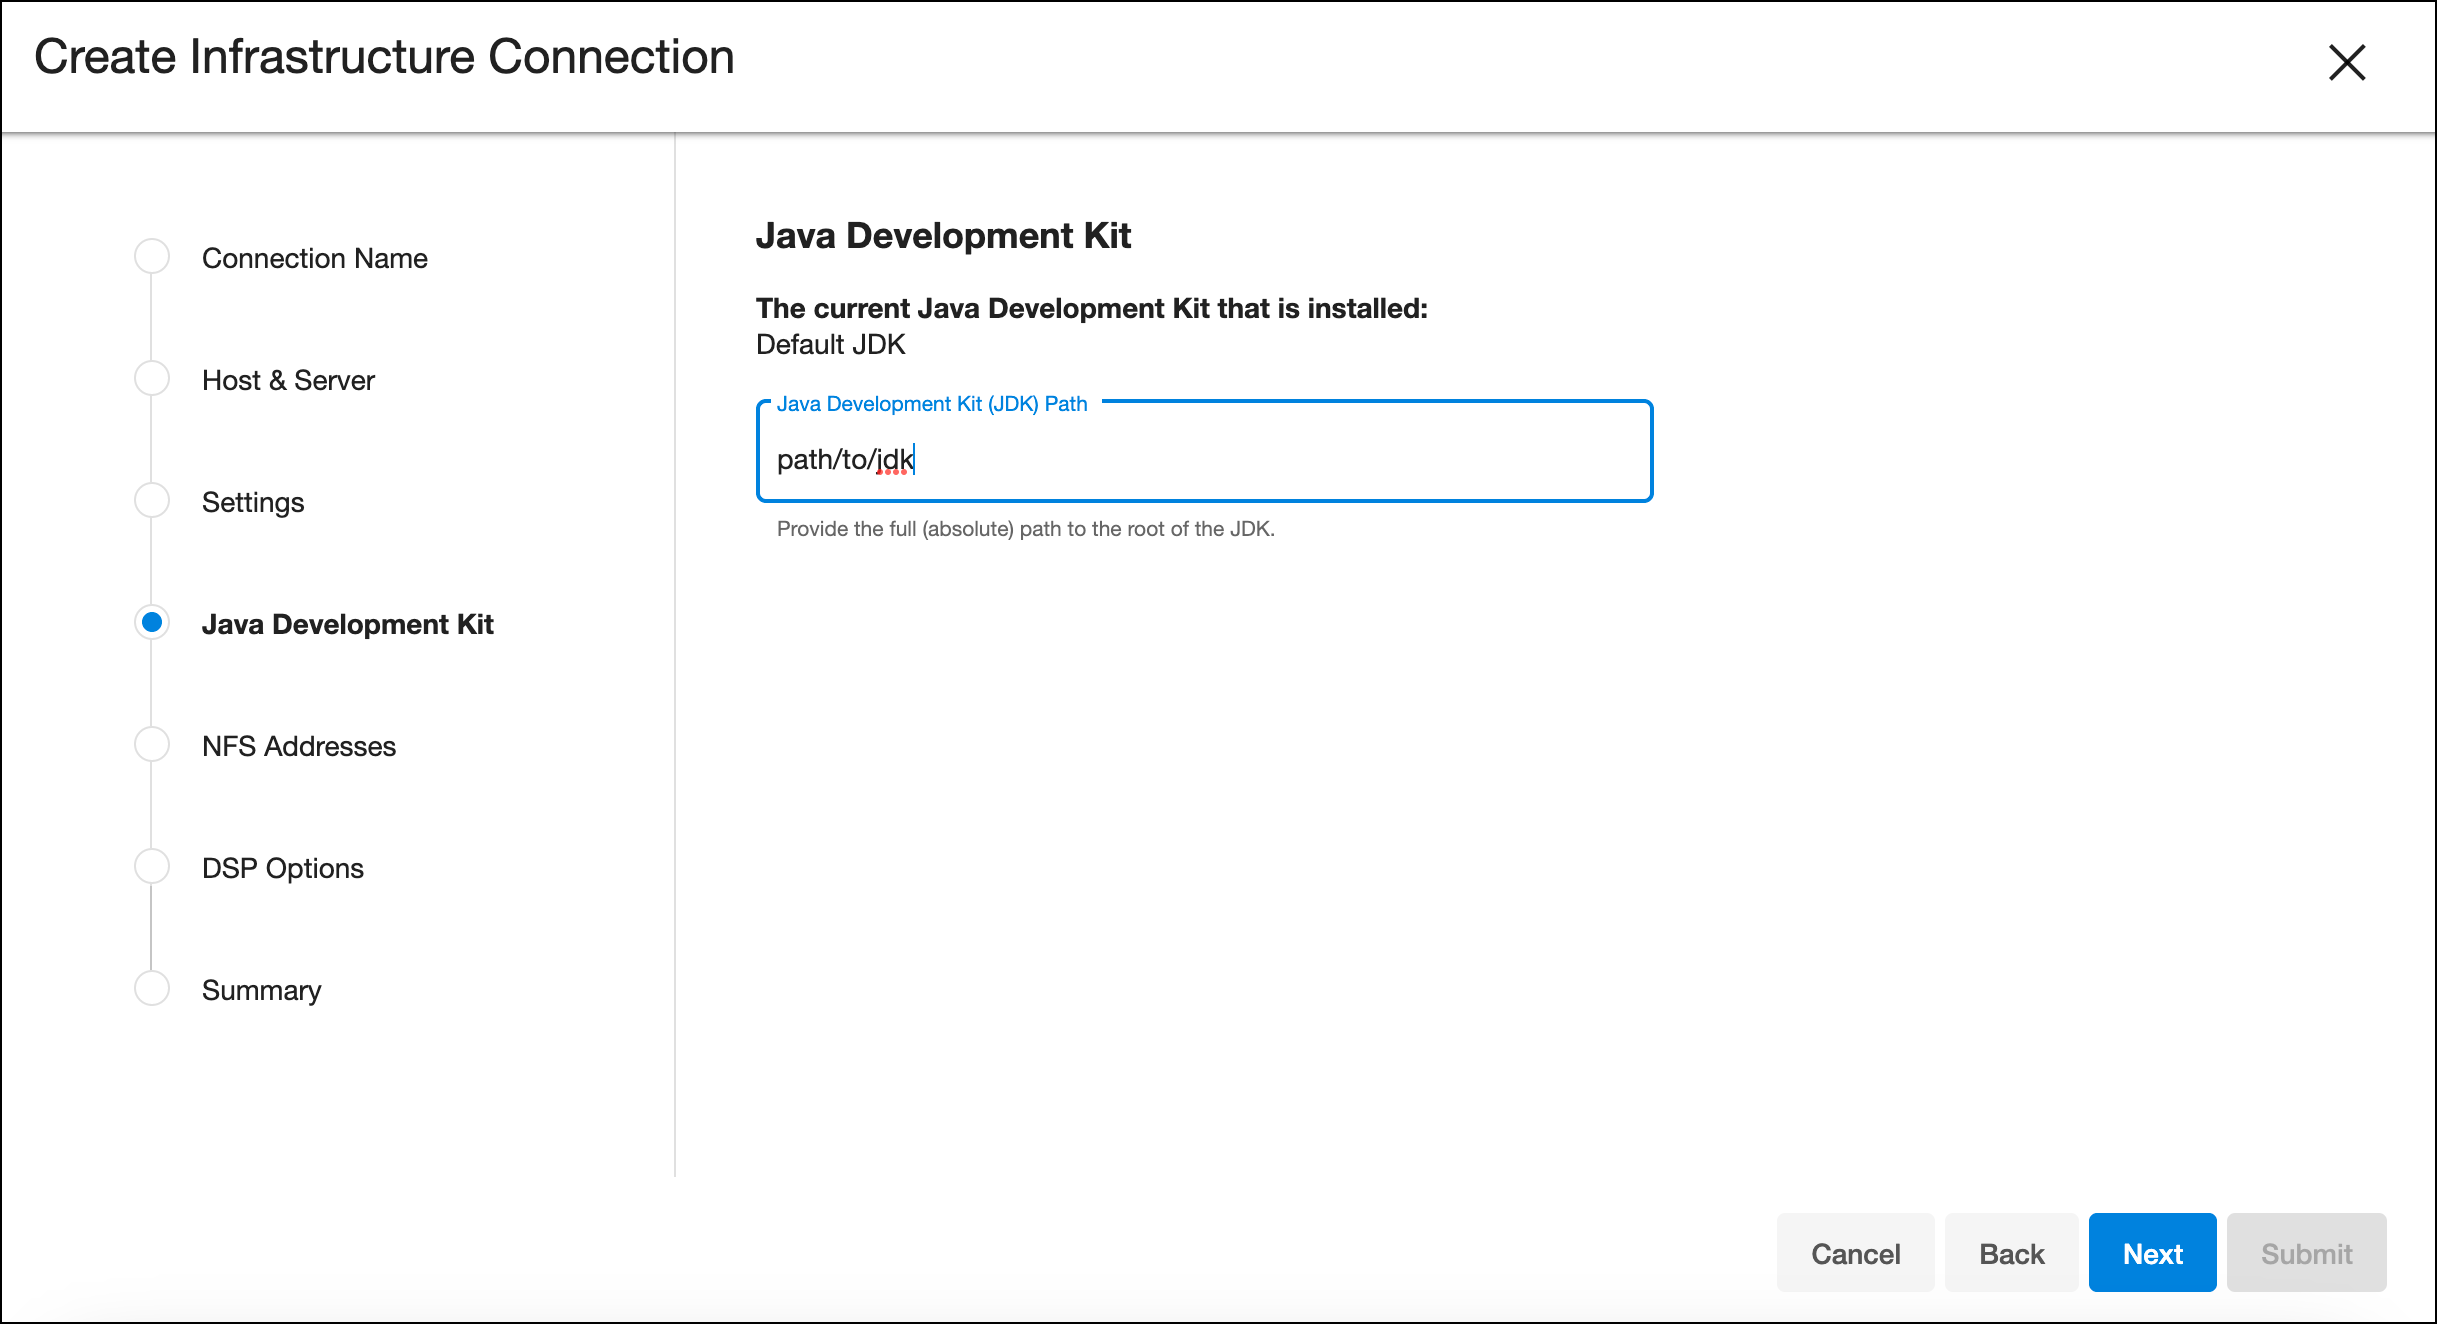Image resolution: width=2437 pixels, height=1324 pixels.
Task: Click the Cancel button
Action: pos(1855,1253)
